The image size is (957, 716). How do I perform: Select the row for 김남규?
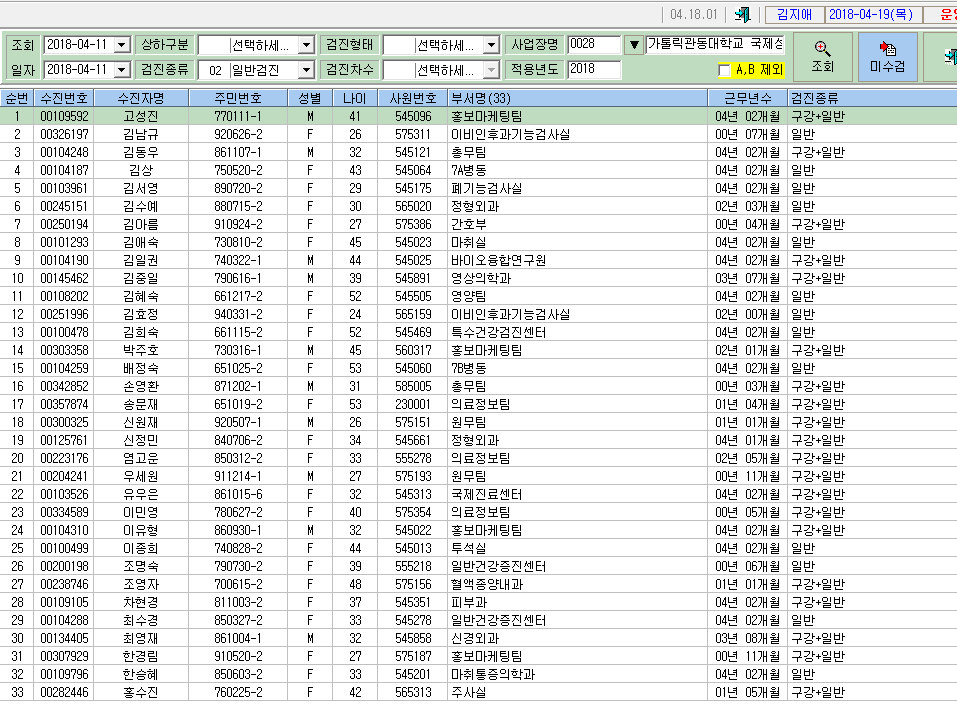point(478,134)
